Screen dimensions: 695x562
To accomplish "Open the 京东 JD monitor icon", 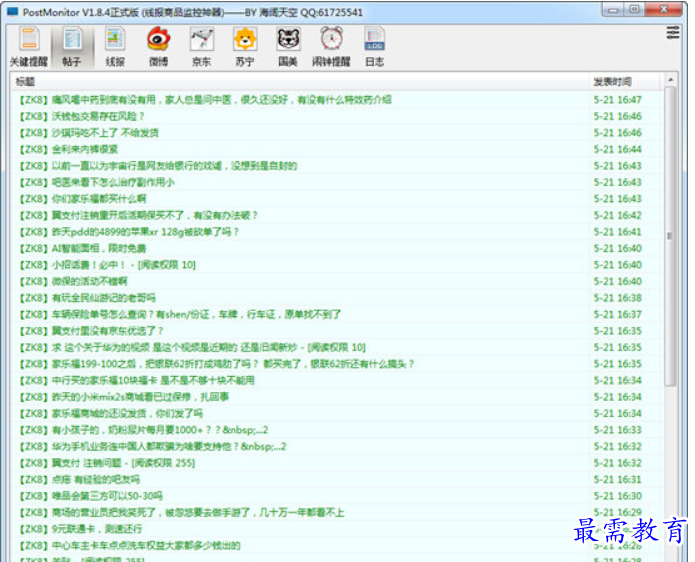I will point(202,47).
